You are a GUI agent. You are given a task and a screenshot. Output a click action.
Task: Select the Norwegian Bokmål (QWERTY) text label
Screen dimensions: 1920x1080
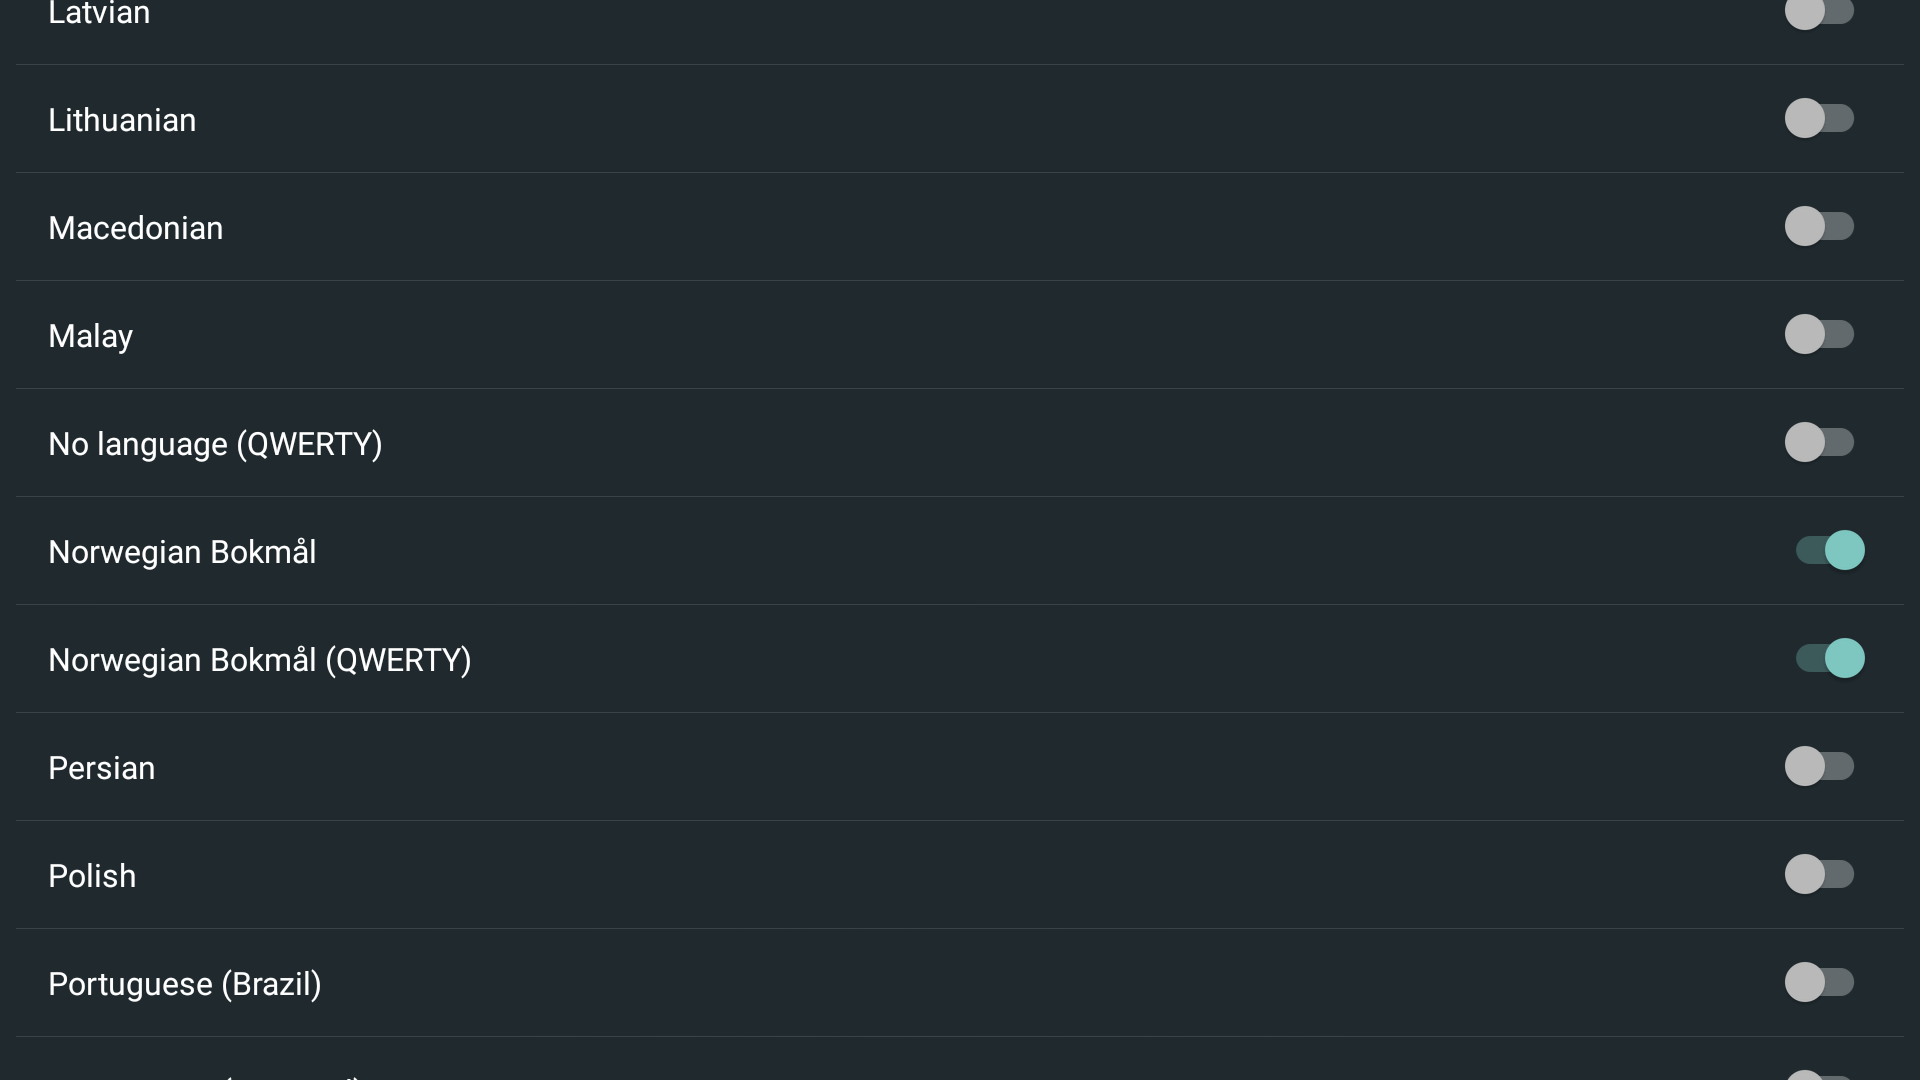point(260,660)
